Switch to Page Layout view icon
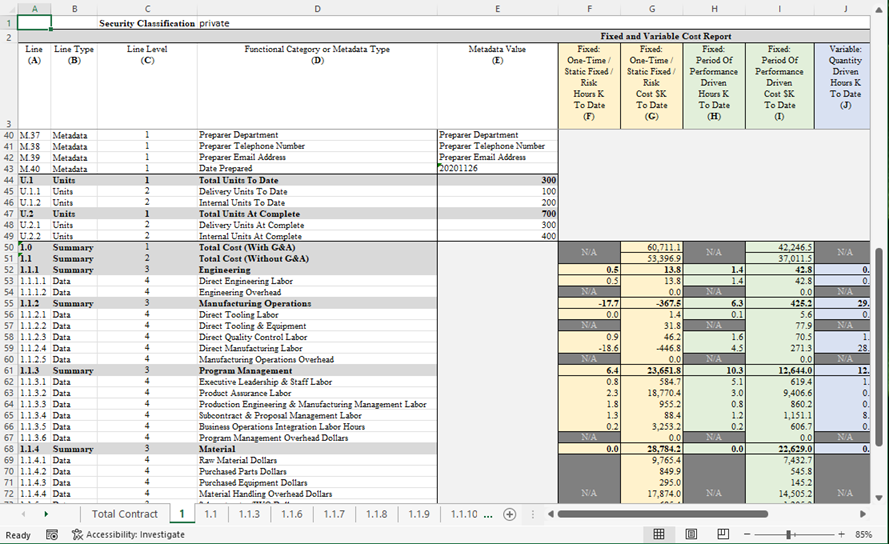Screen dimensions: 889x544 pos(691,534)
